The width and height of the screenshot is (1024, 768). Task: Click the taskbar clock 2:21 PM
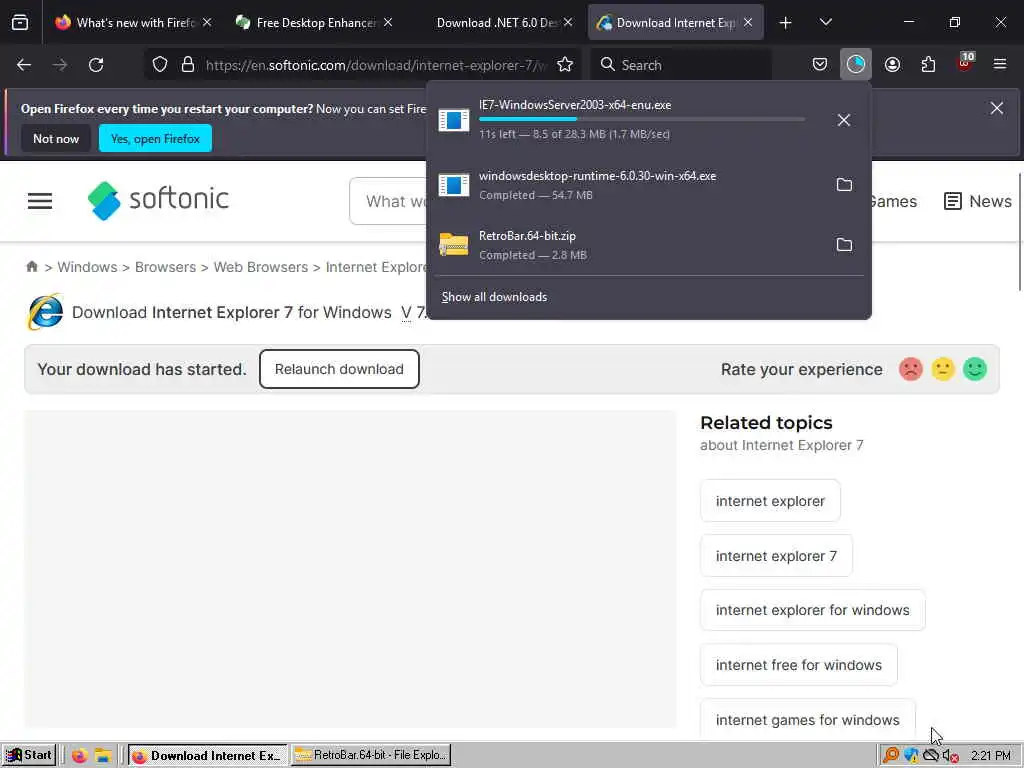tap(990, 756)
